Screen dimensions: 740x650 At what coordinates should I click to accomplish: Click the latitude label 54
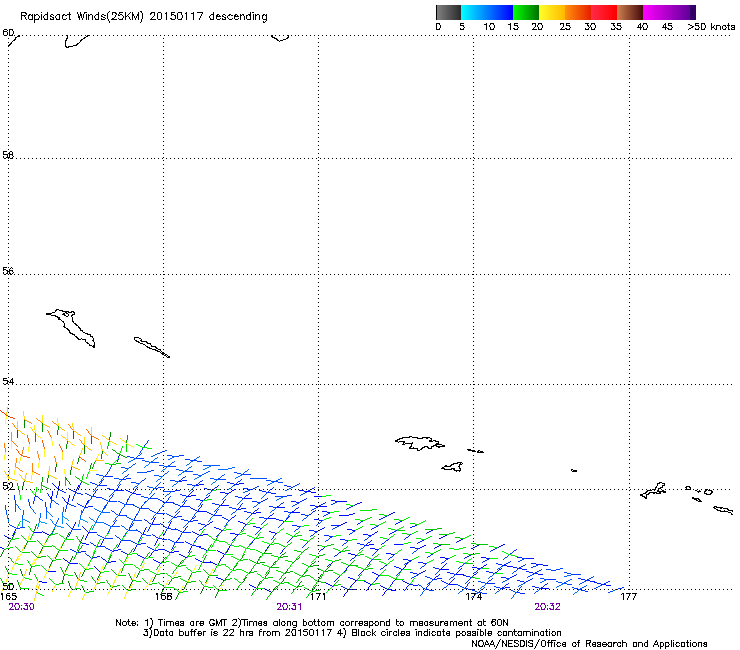point(8,381)
